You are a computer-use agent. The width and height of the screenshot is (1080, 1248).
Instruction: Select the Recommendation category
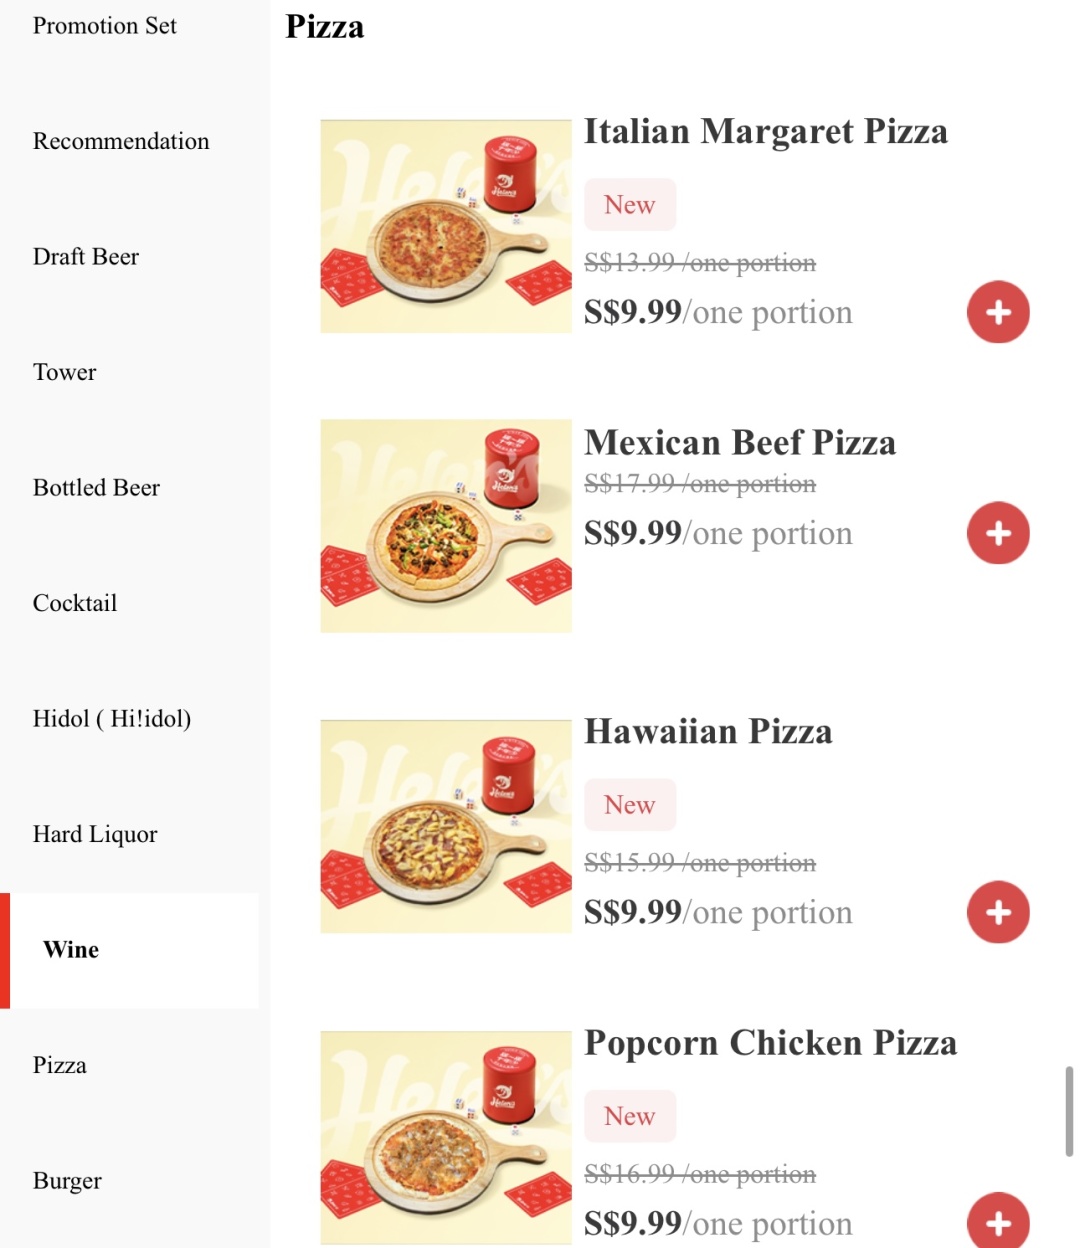pyautogui.click(x=121, y=141)
